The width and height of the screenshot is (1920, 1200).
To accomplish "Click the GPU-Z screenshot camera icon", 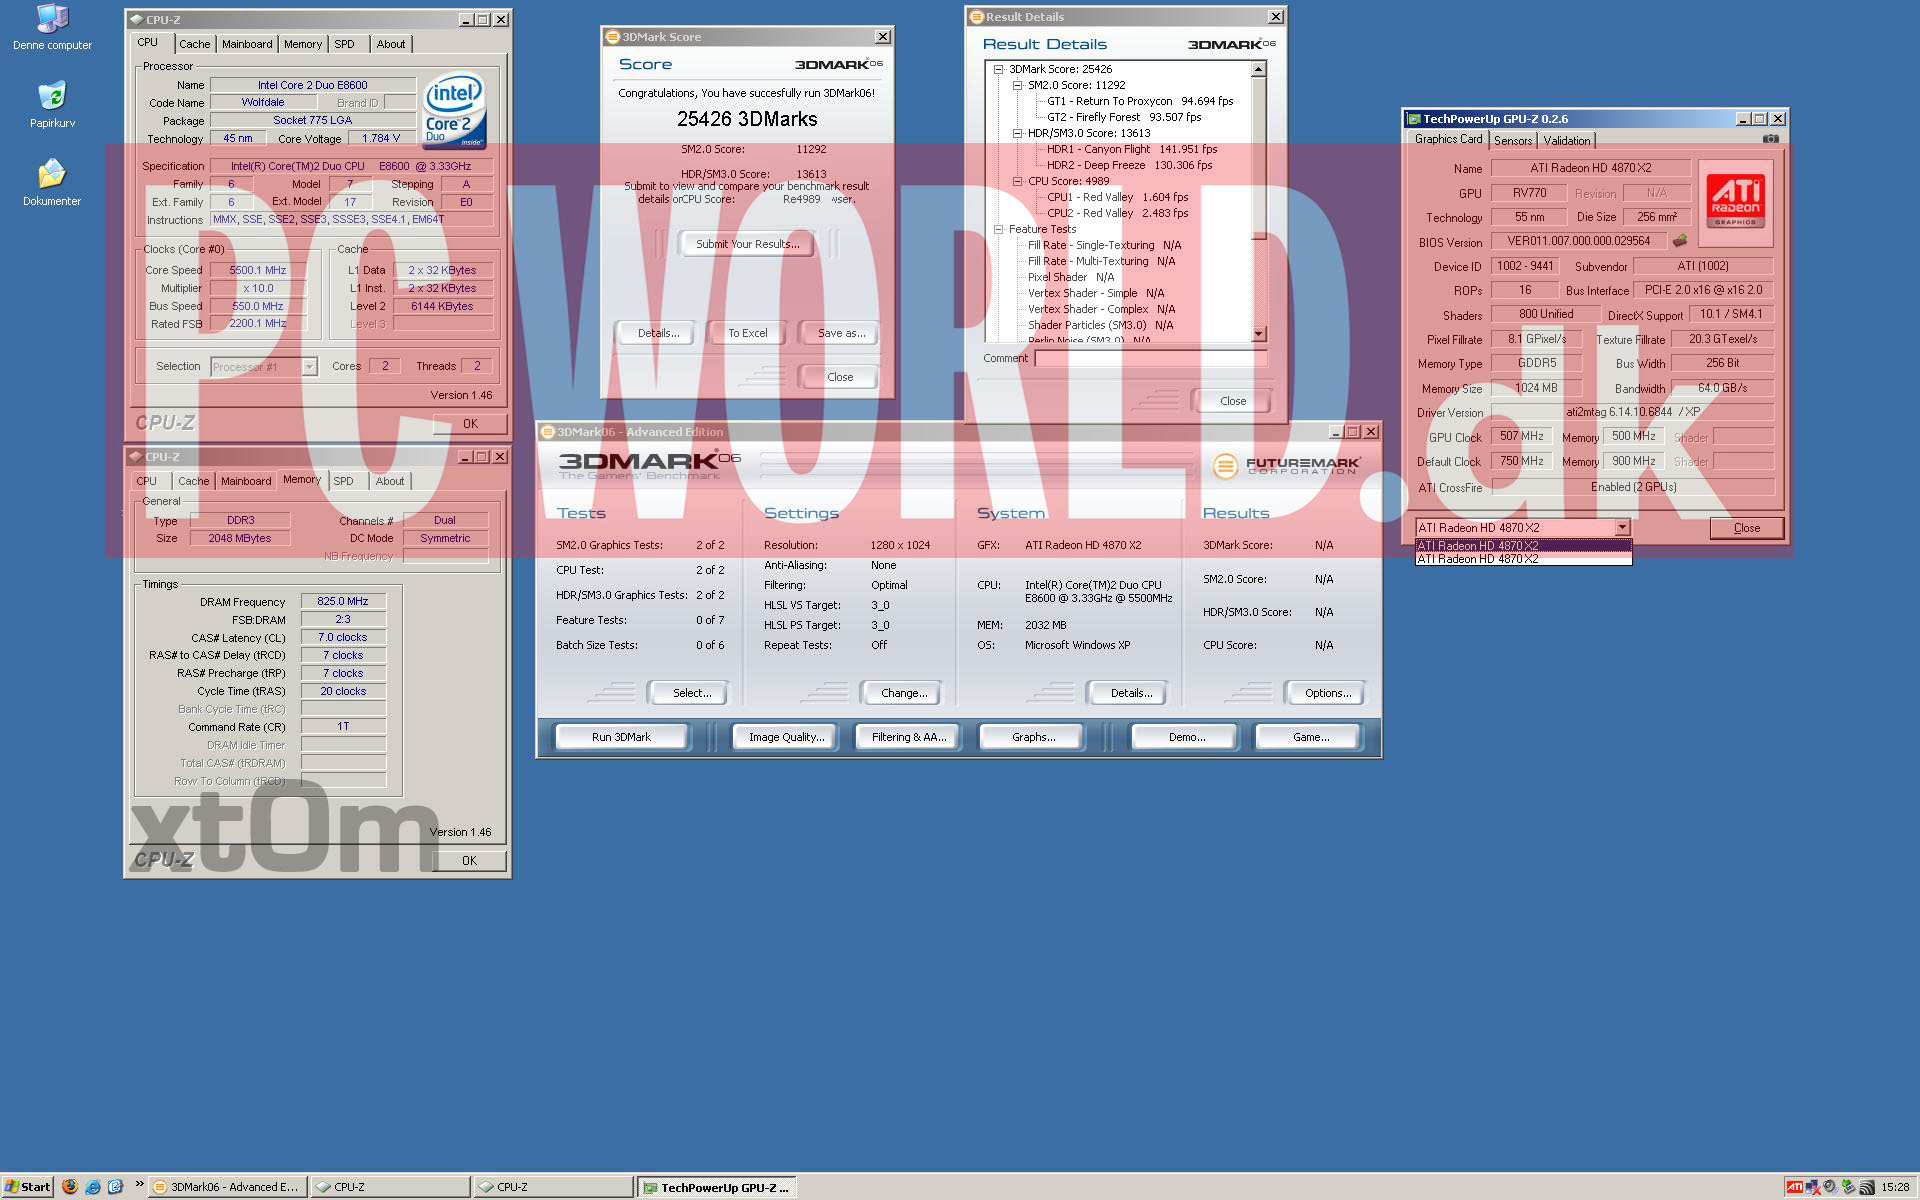I will [1770, 139].
